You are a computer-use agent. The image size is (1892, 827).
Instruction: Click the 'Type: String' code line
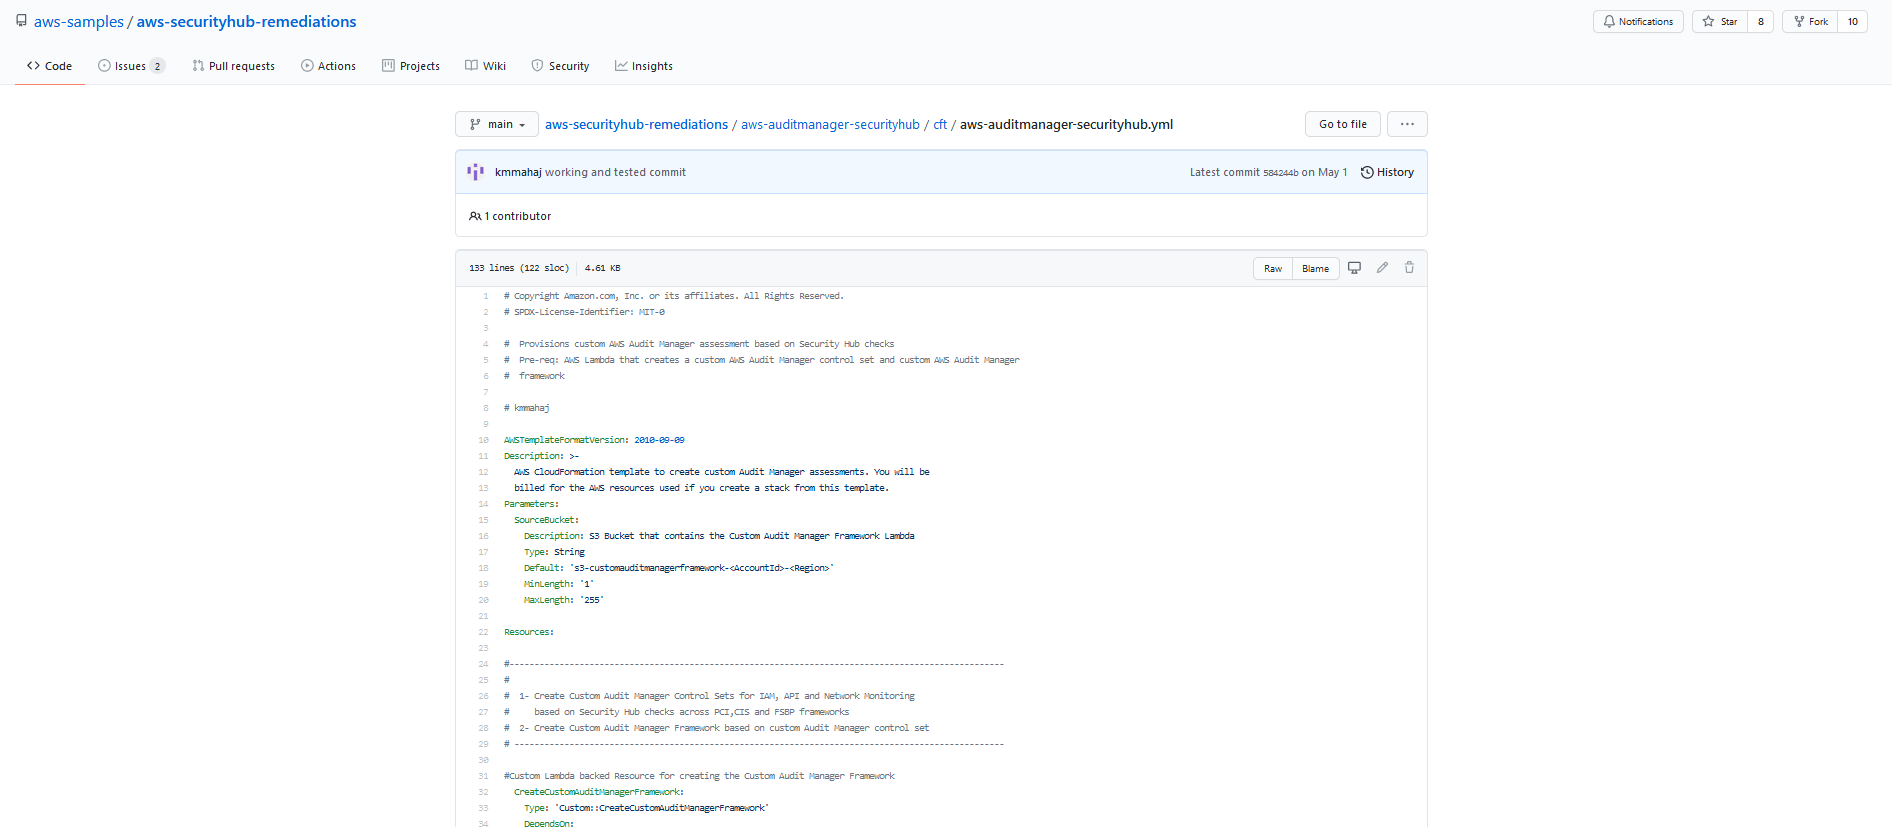(x=554, y=552)
